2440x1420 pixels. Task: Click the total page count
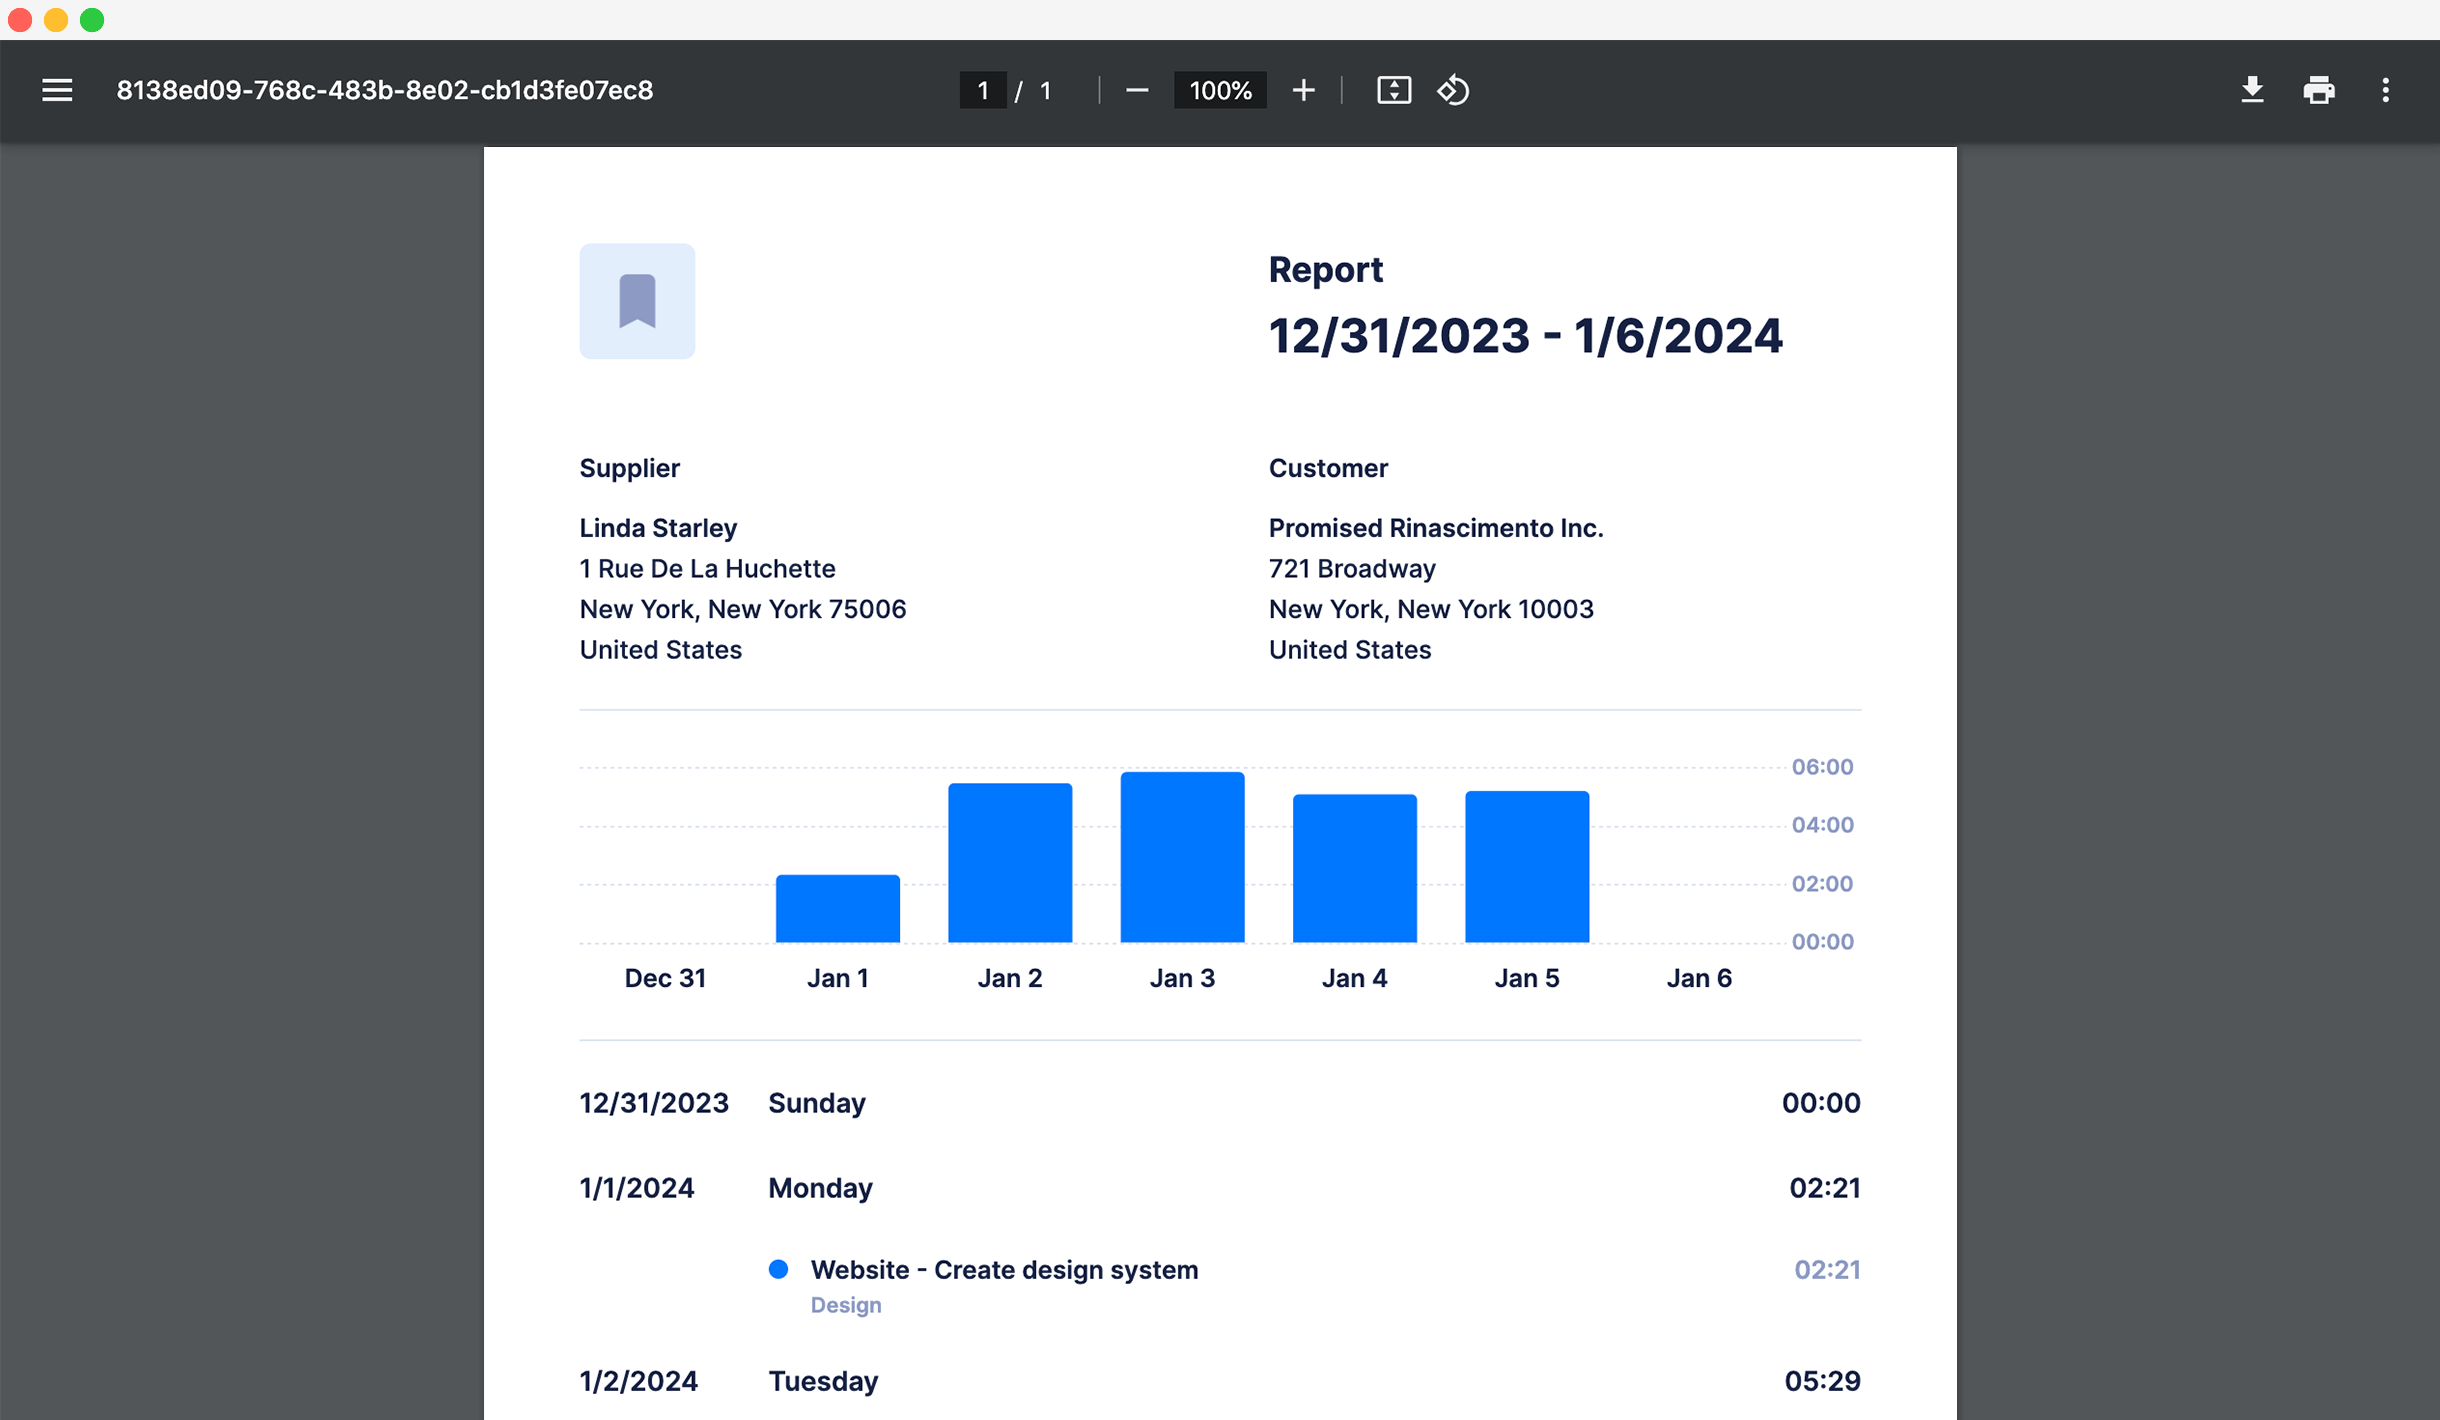[1045, 90]
